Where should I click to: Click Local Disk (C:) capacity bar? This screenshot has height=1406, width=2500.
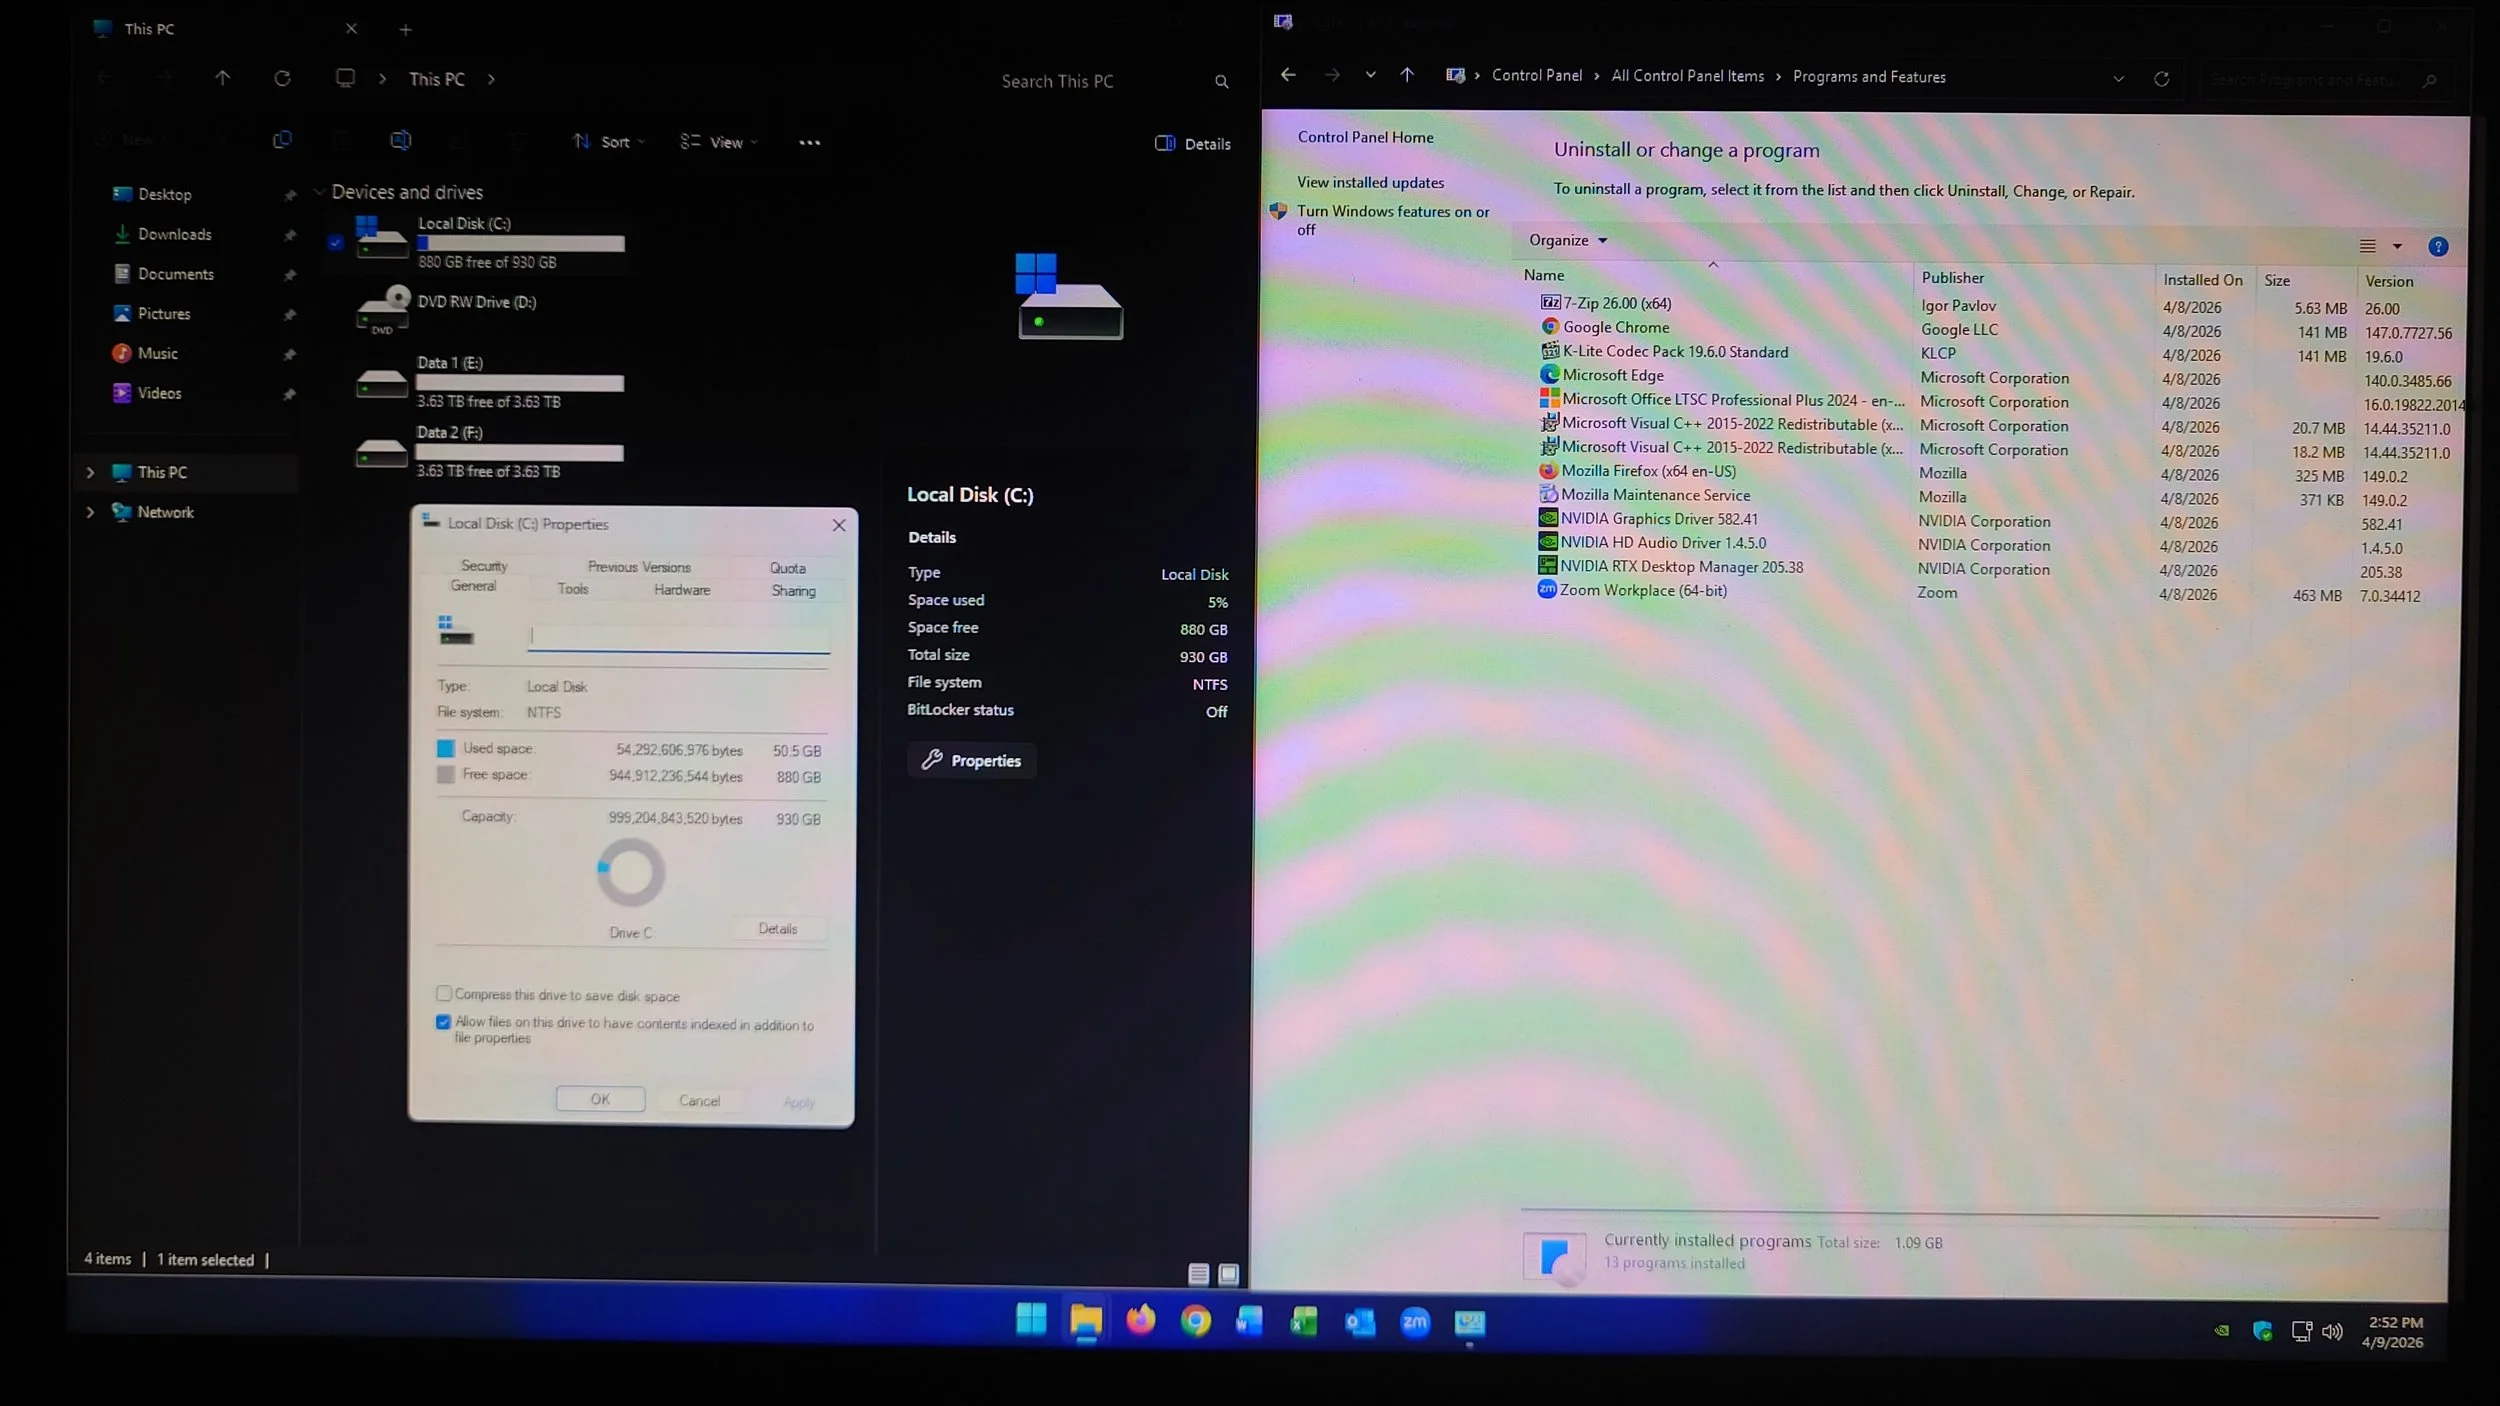point(520,243)
